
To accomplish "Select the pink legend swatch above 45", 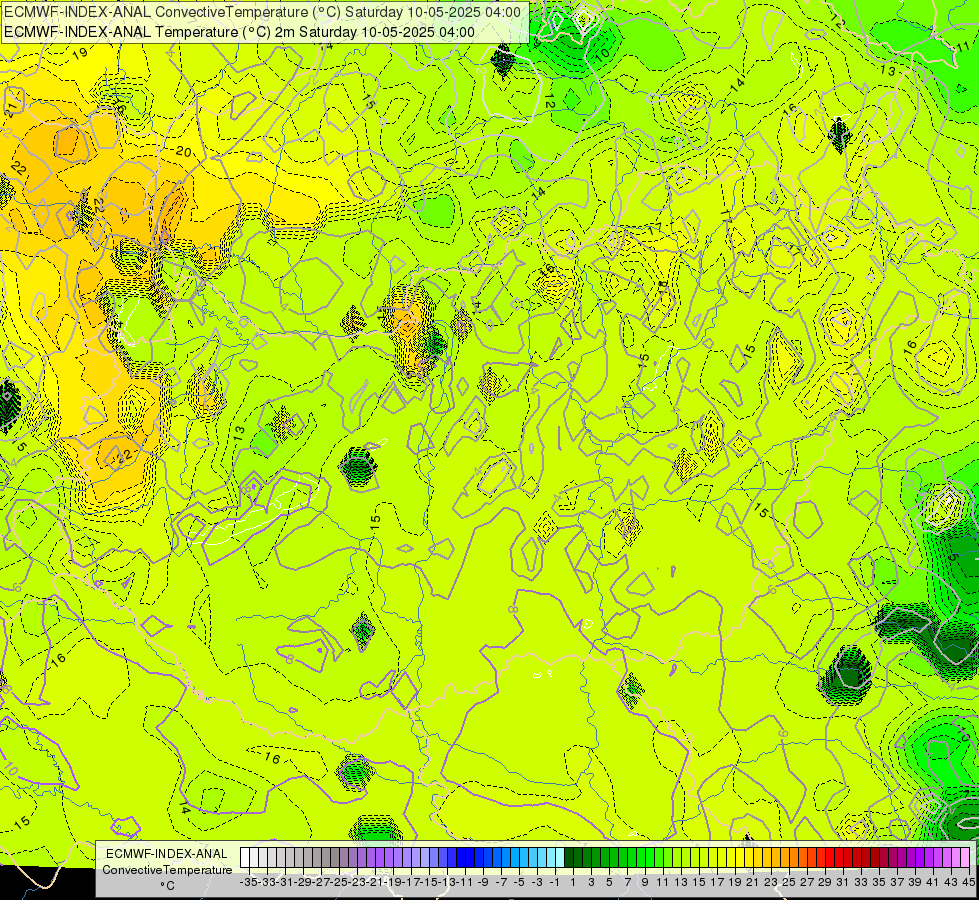I will point(965,858).
